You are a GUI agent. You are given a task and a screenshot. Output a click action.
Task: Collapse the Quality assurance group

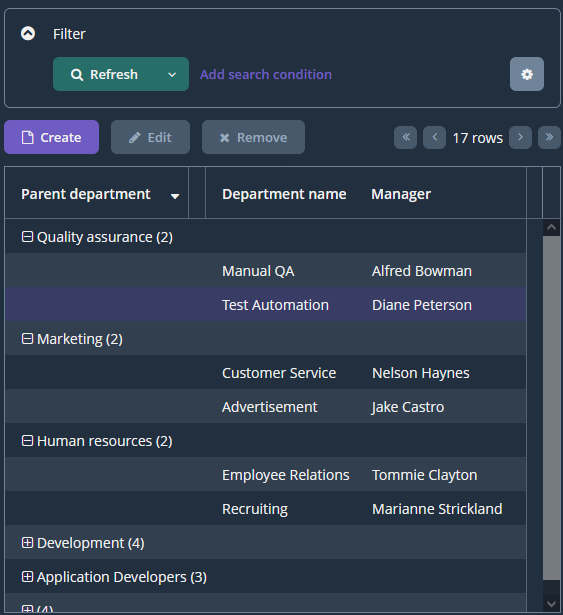click(27, 237)
